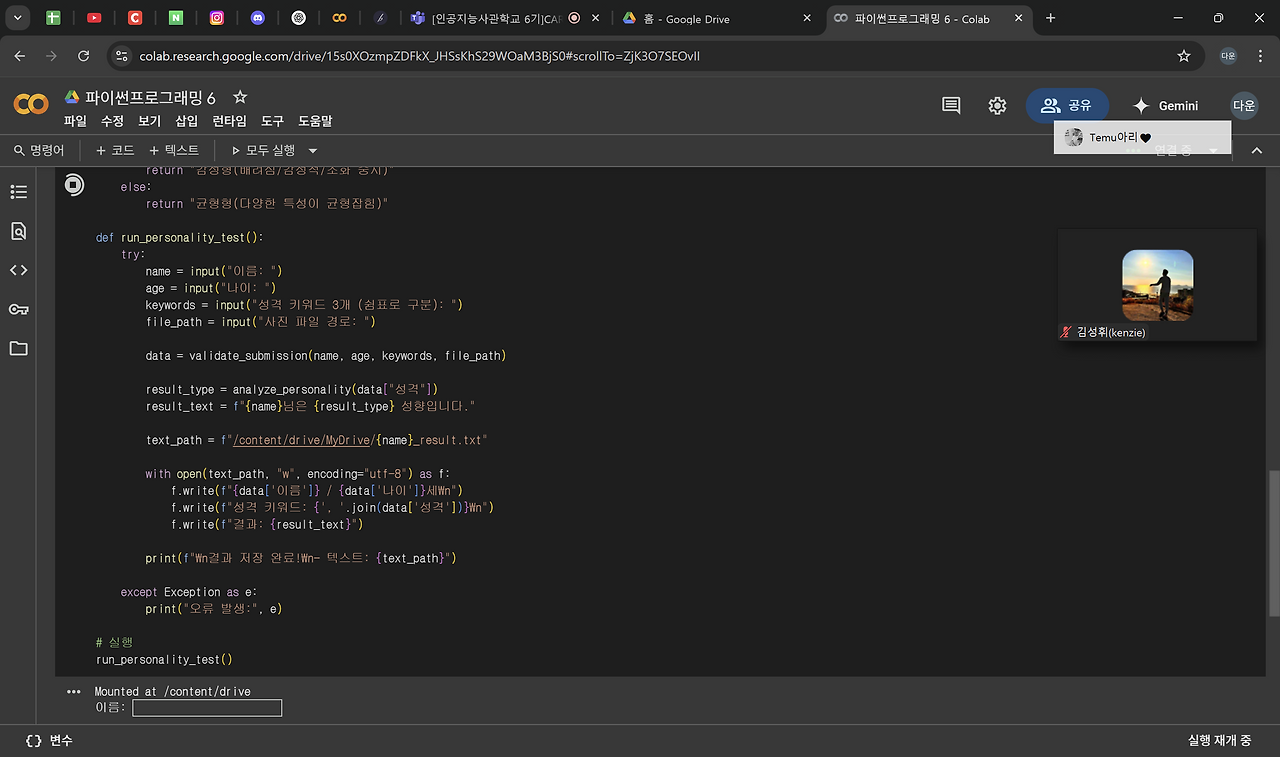Add a new 코드 cell
The height and width of the screenshot is (757, 1280).
115,150
